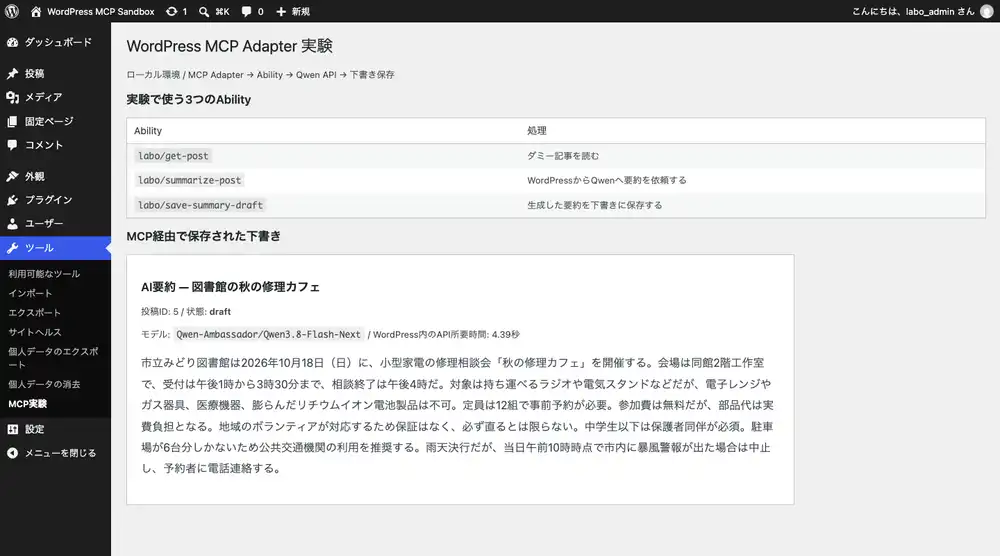
Task: Click the labo/save-summary-draft ability cell
Action: point(200,205)
